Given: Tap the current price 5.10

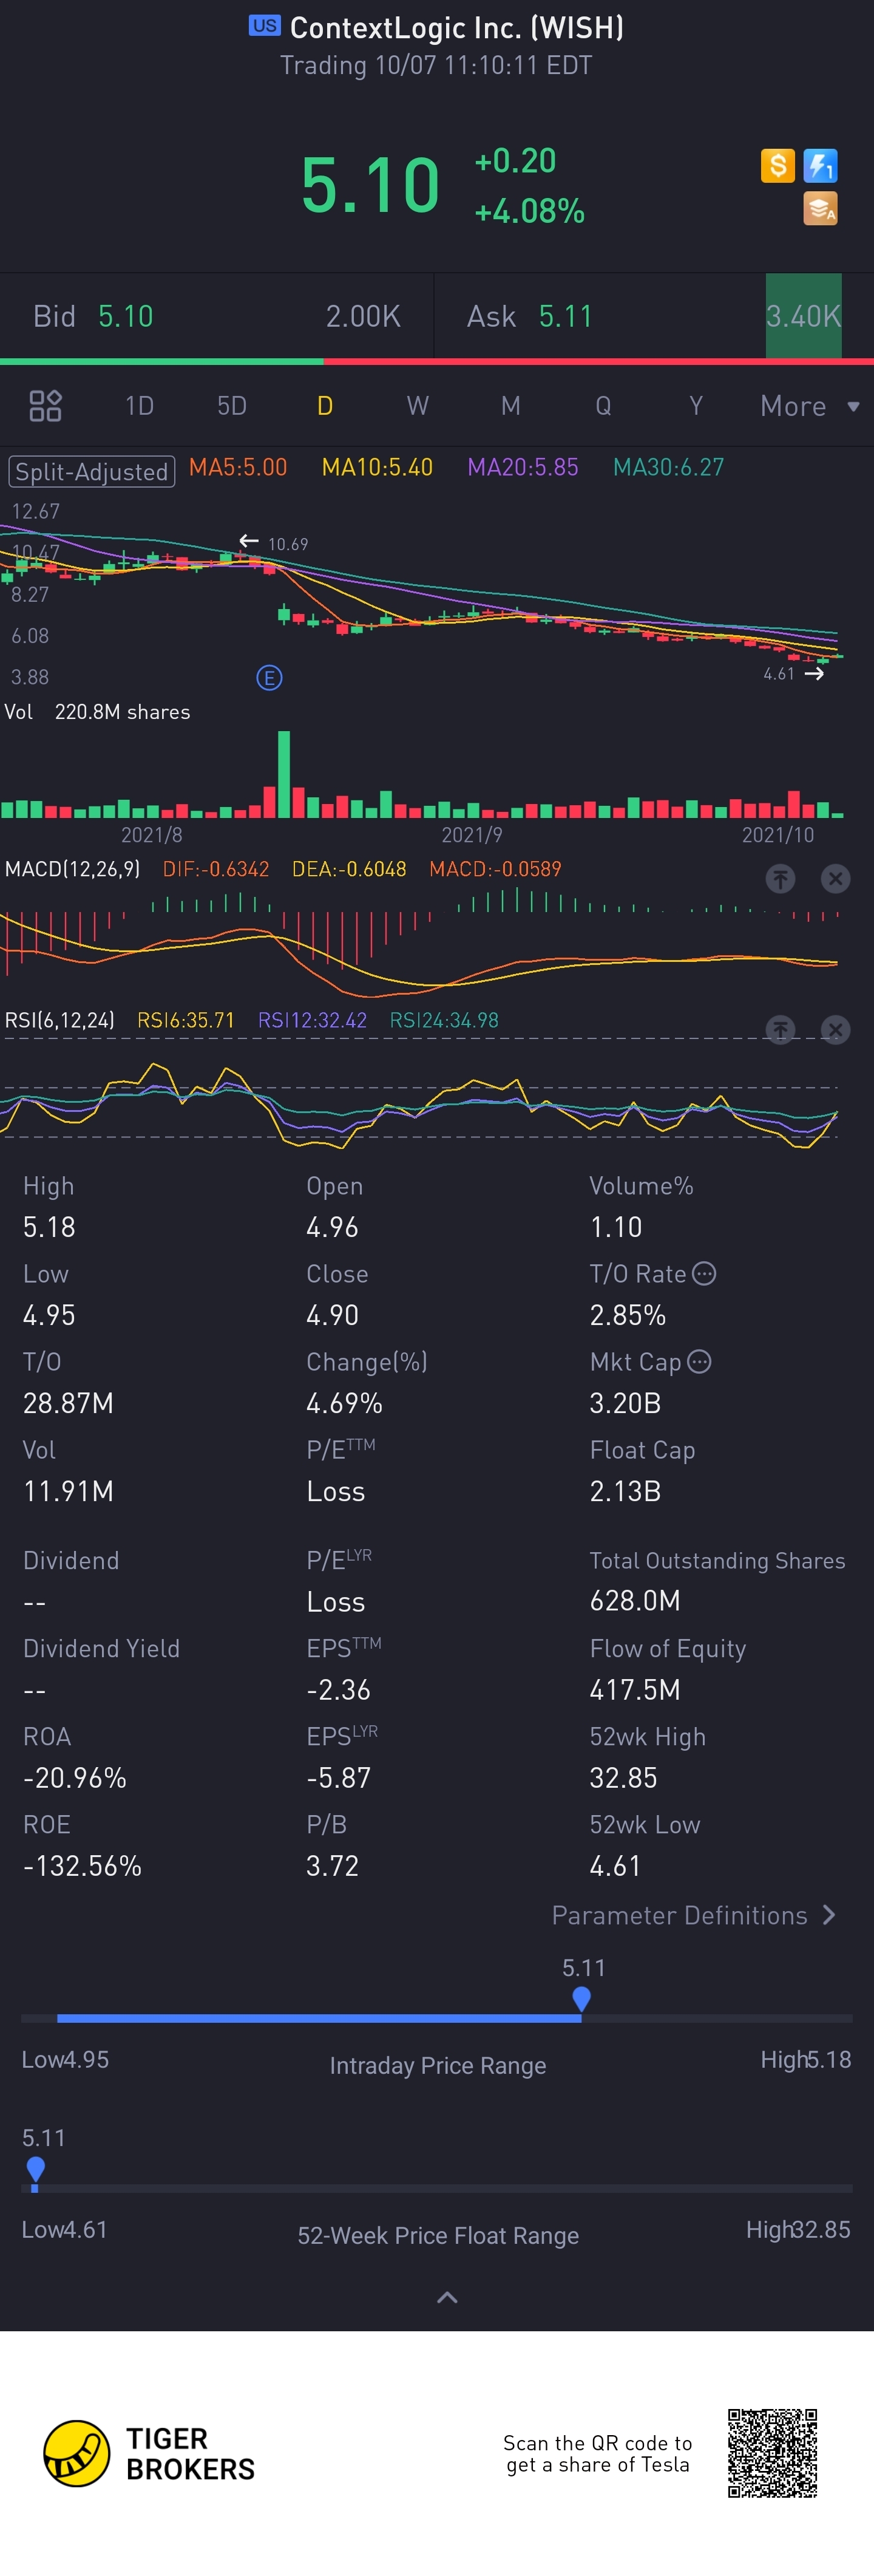Looking at the screenshot, I should (x=370, y=185).
